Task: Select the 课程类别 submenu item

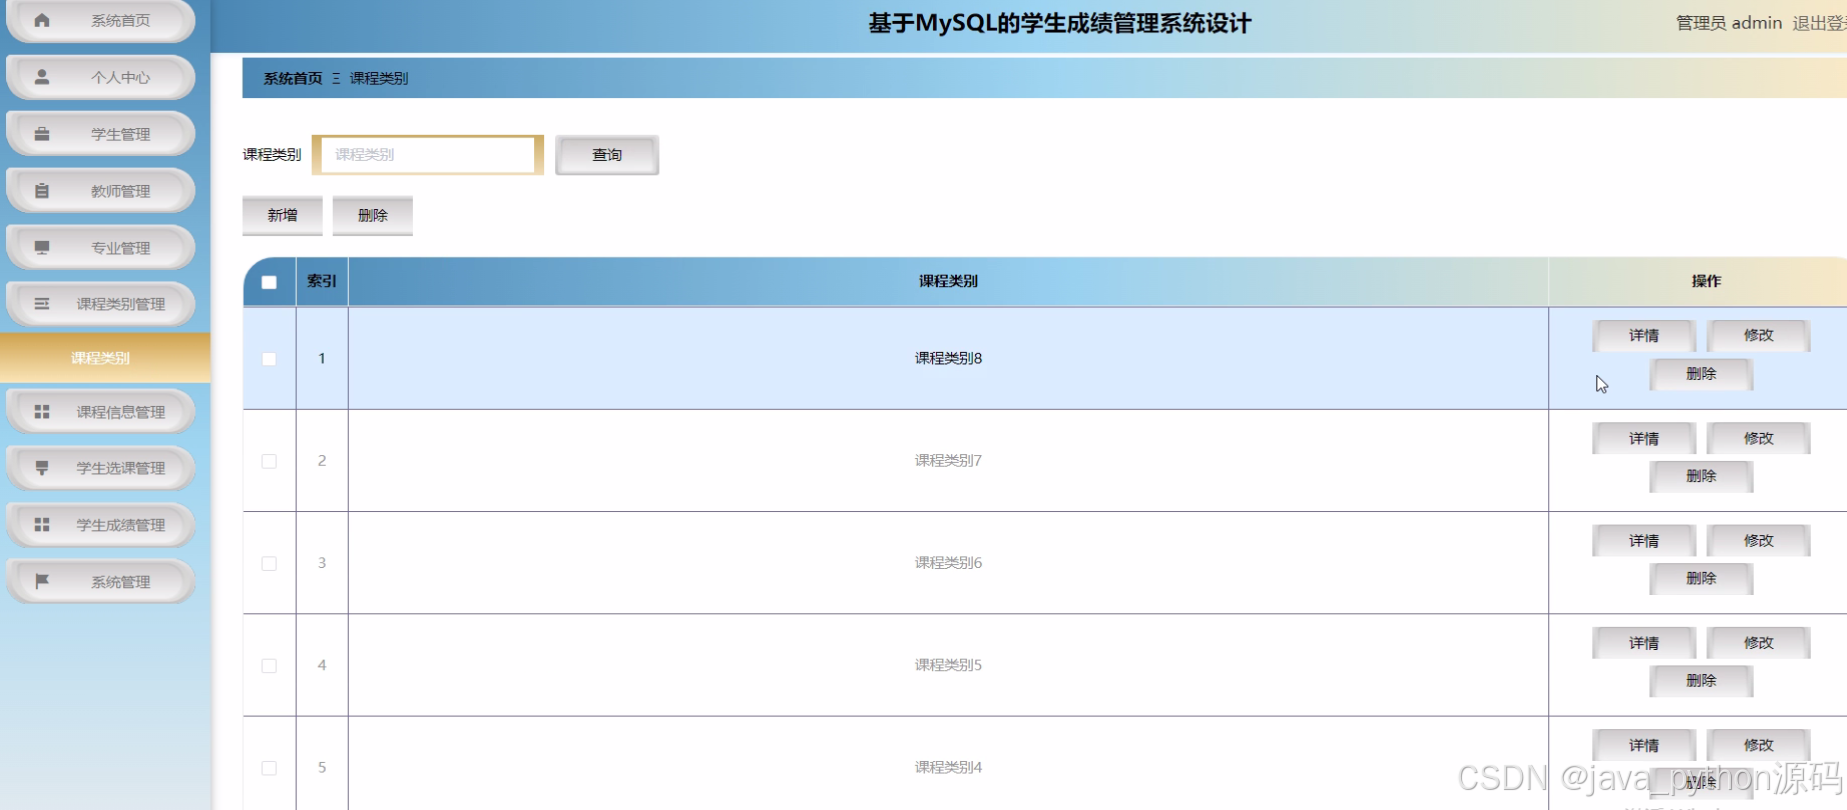Action: [x=105, y=358]
